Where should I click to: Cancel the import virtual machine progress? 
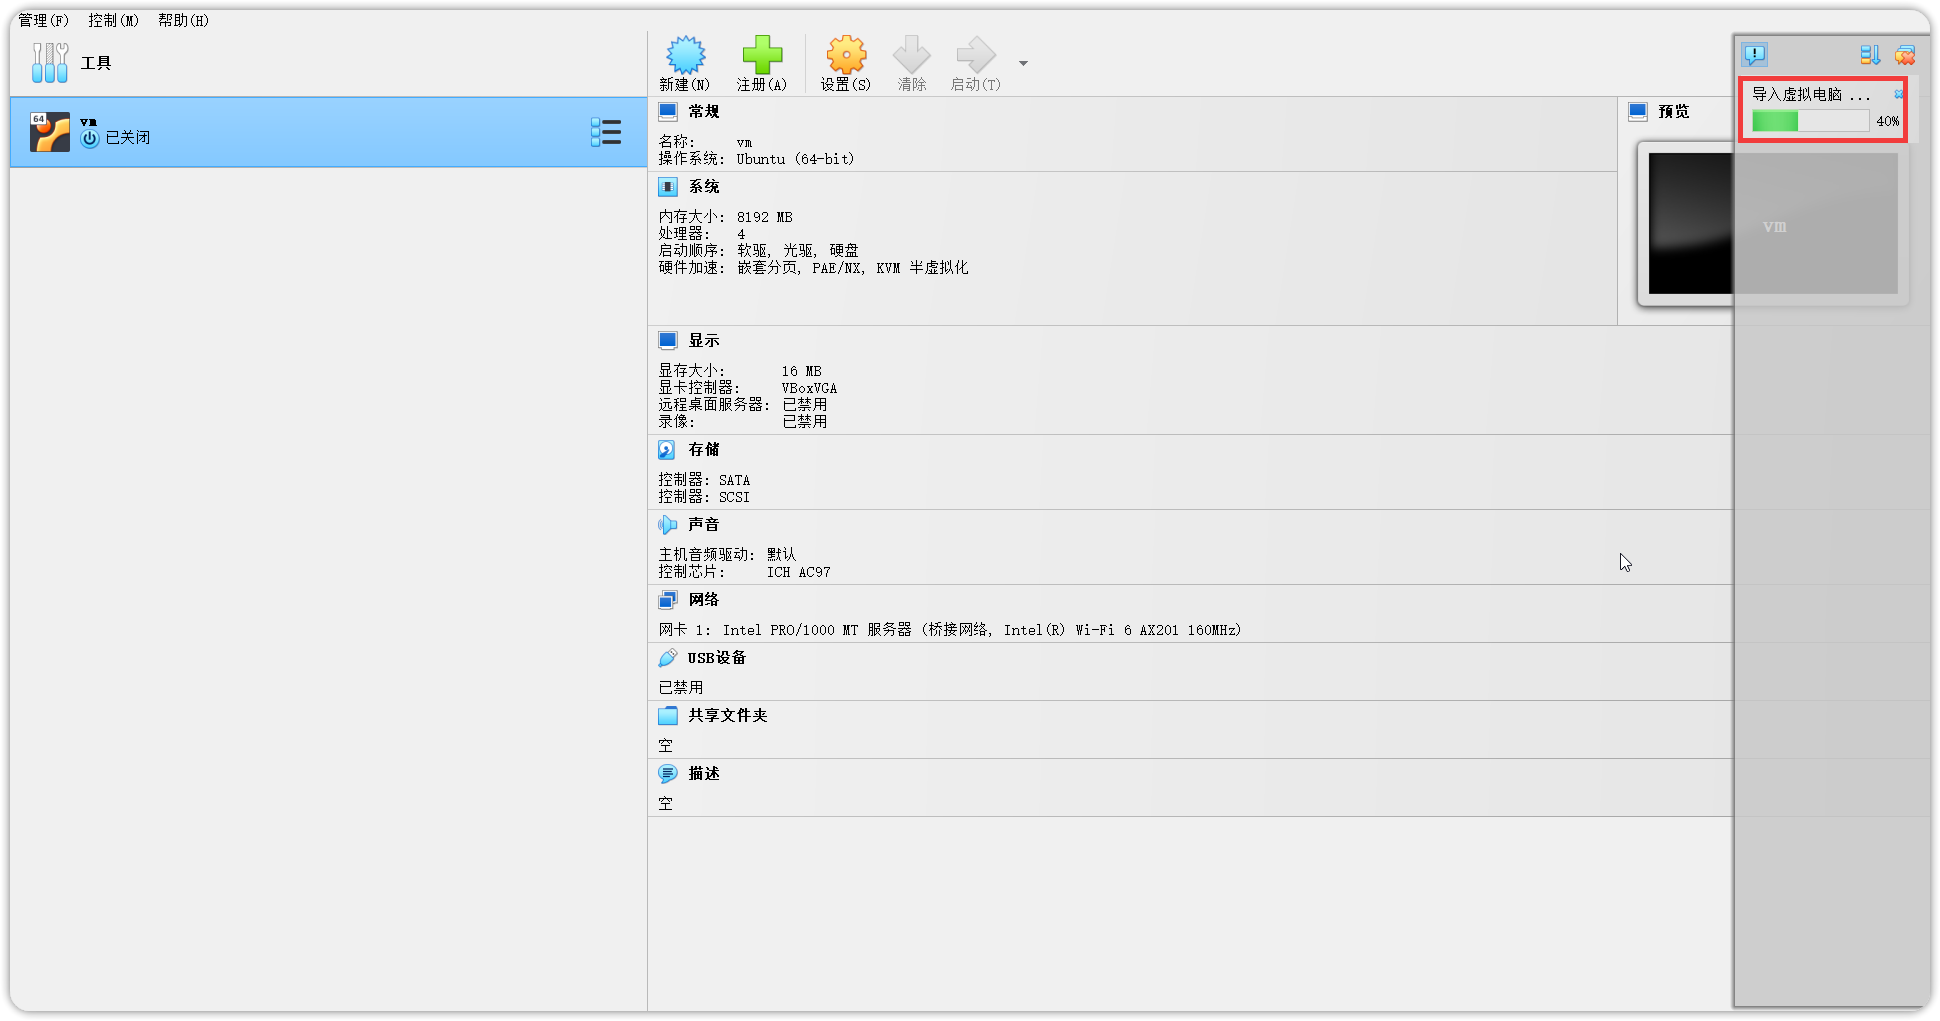tap(1898, 94)
